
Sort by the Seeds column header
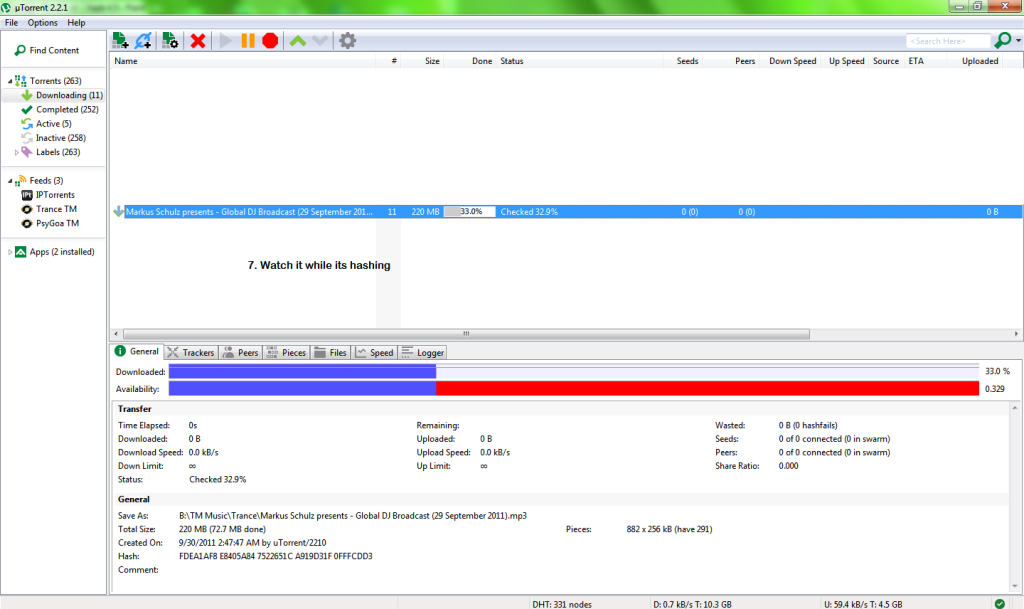683,61
